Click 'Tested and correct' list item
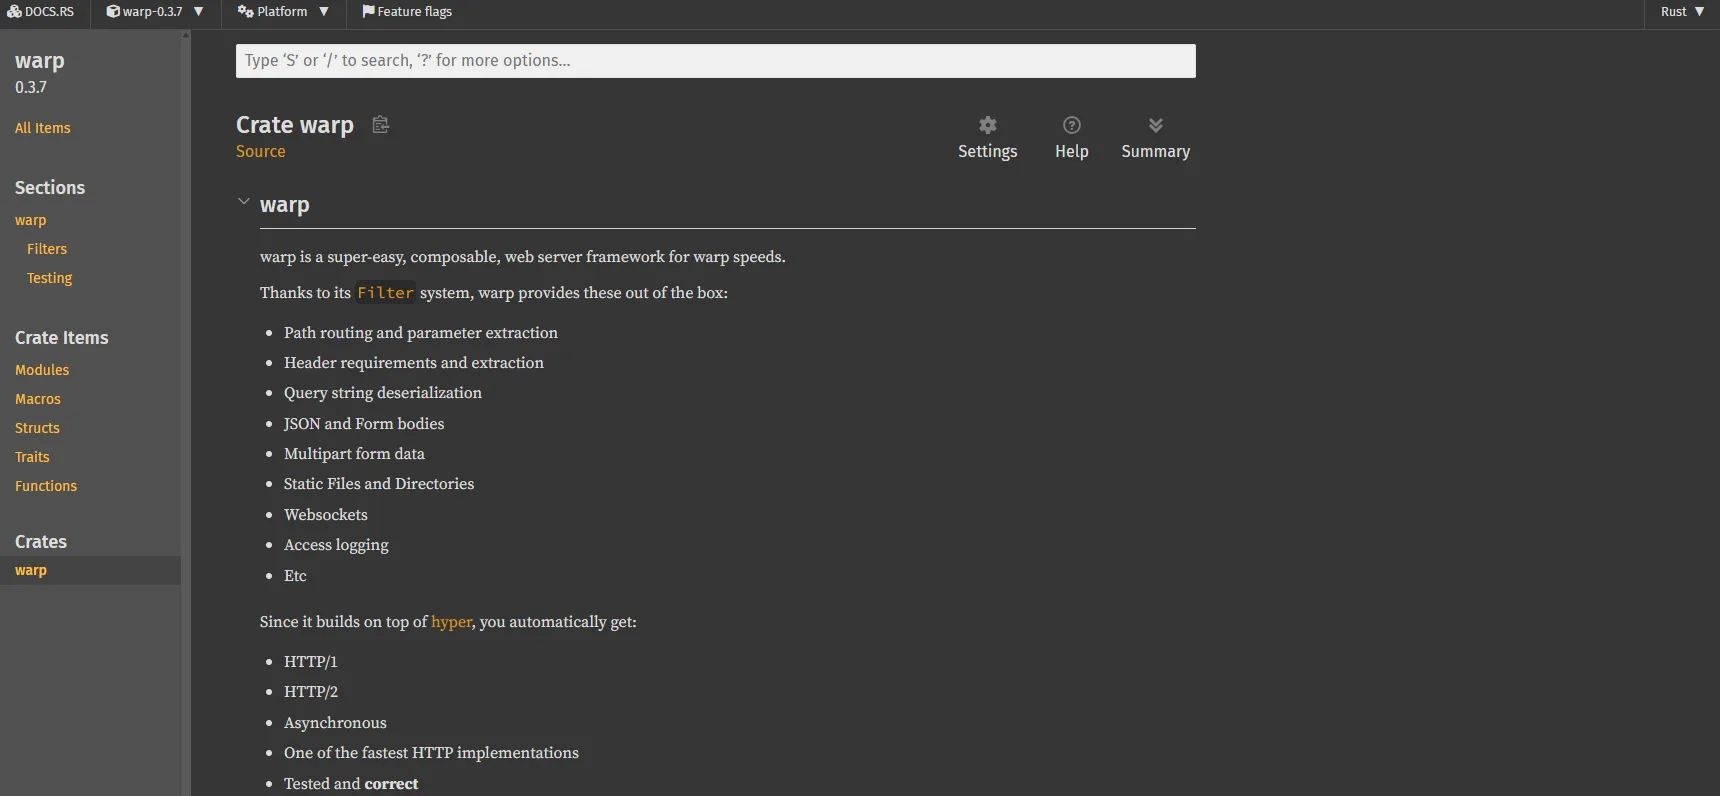Image resolution: width=1720 pixels, height=796 pixels. (x=351, y=784)
